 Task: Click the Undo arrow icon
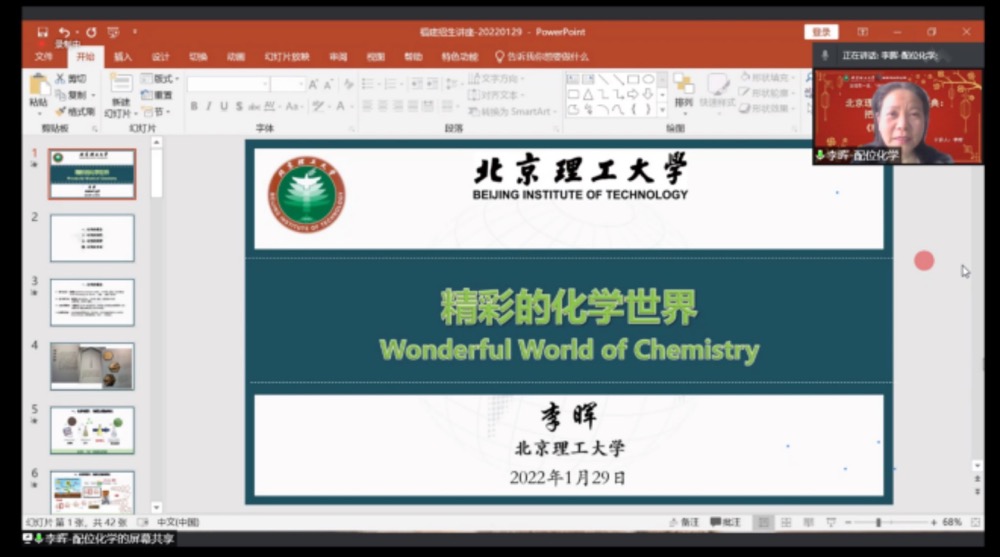[x=64, y=32]
